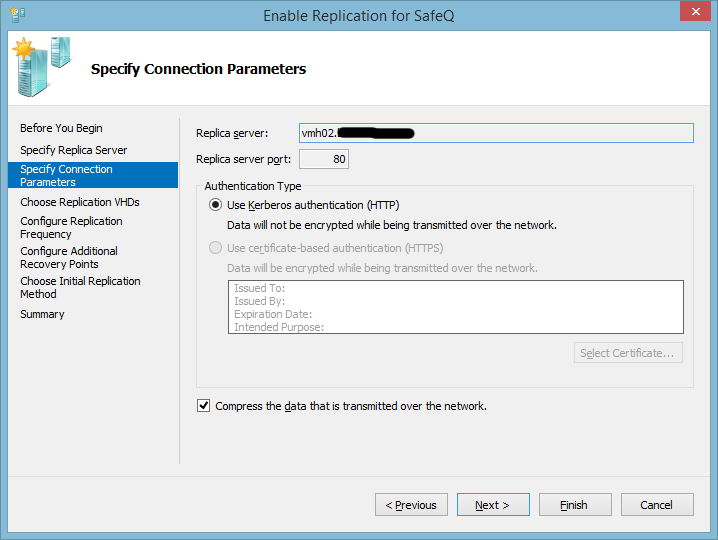Select Specify Connection Parameters step
Image resolution: width=718 pixels, height=540 pixels.
pyautogui.click(x=66, y=175)
